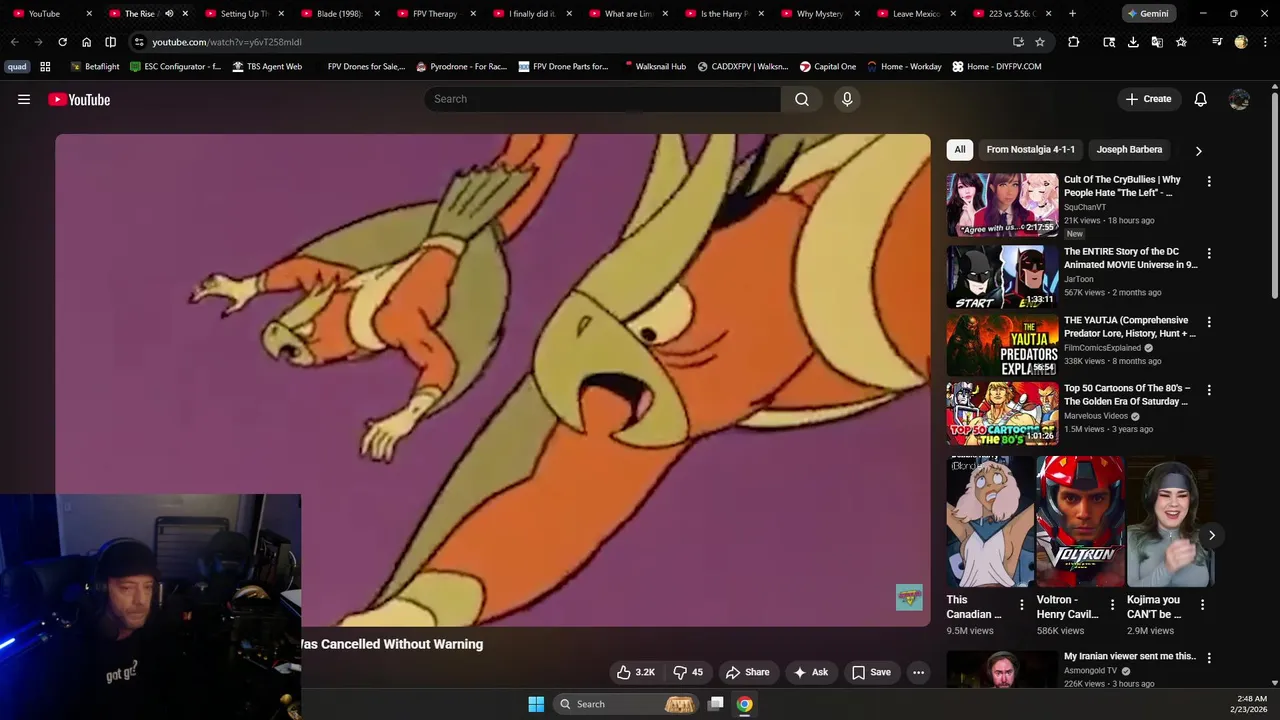
Task: Open the Walksnail Hub bookmark
Action: pyautogui.click(x=654, y=66)
